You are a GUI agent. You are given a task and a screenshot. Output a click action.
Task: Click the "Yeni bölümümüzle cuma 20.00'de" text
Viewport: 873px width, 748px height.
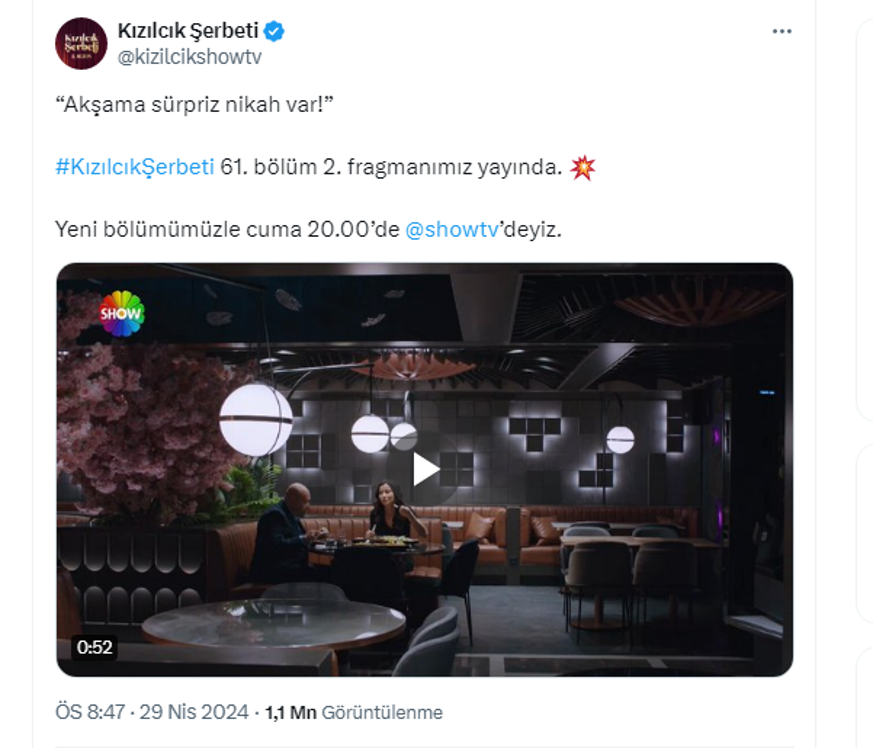(227, 229)
